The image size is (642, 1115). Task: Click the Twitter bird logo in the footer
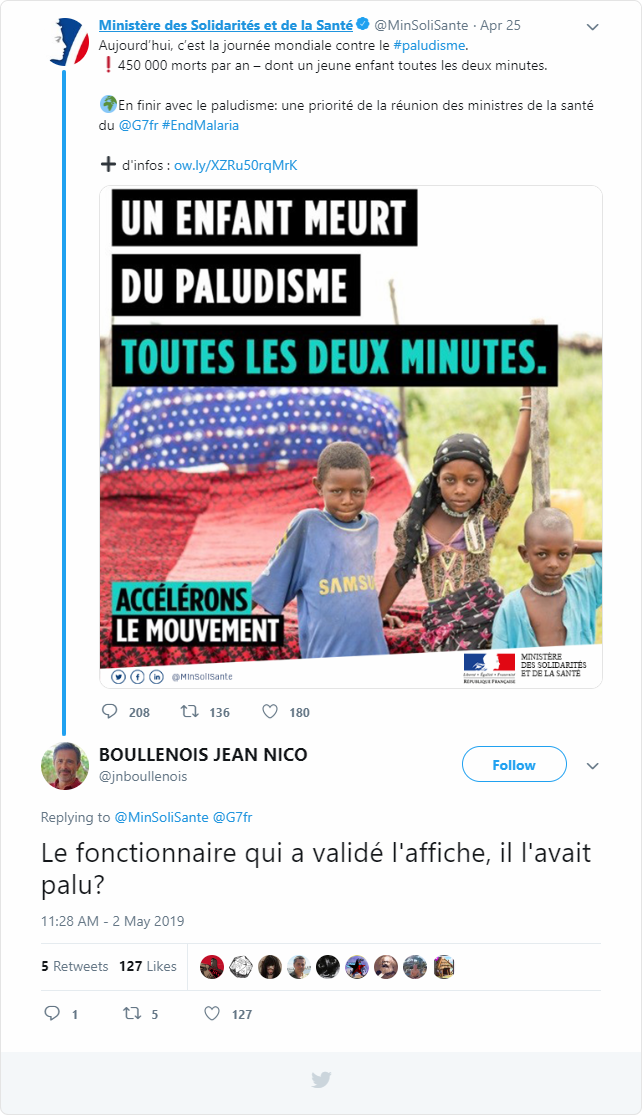pos(321,1079)
